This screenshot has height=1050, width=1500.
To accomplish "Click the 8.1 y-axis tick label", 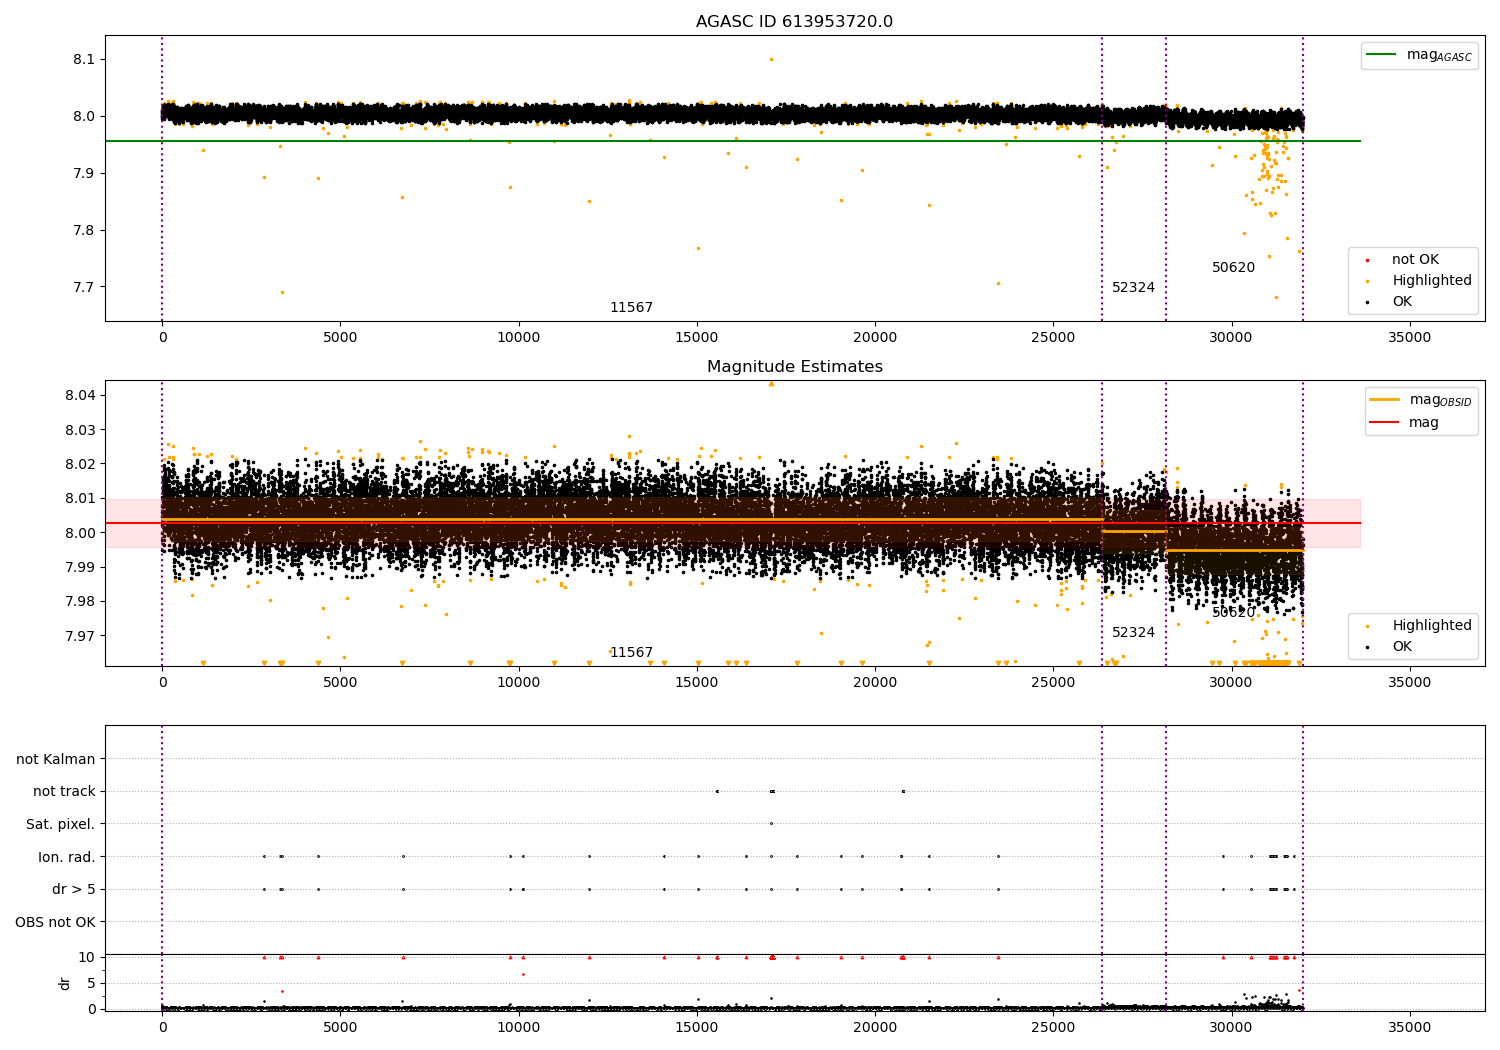I will click(84, 60).
